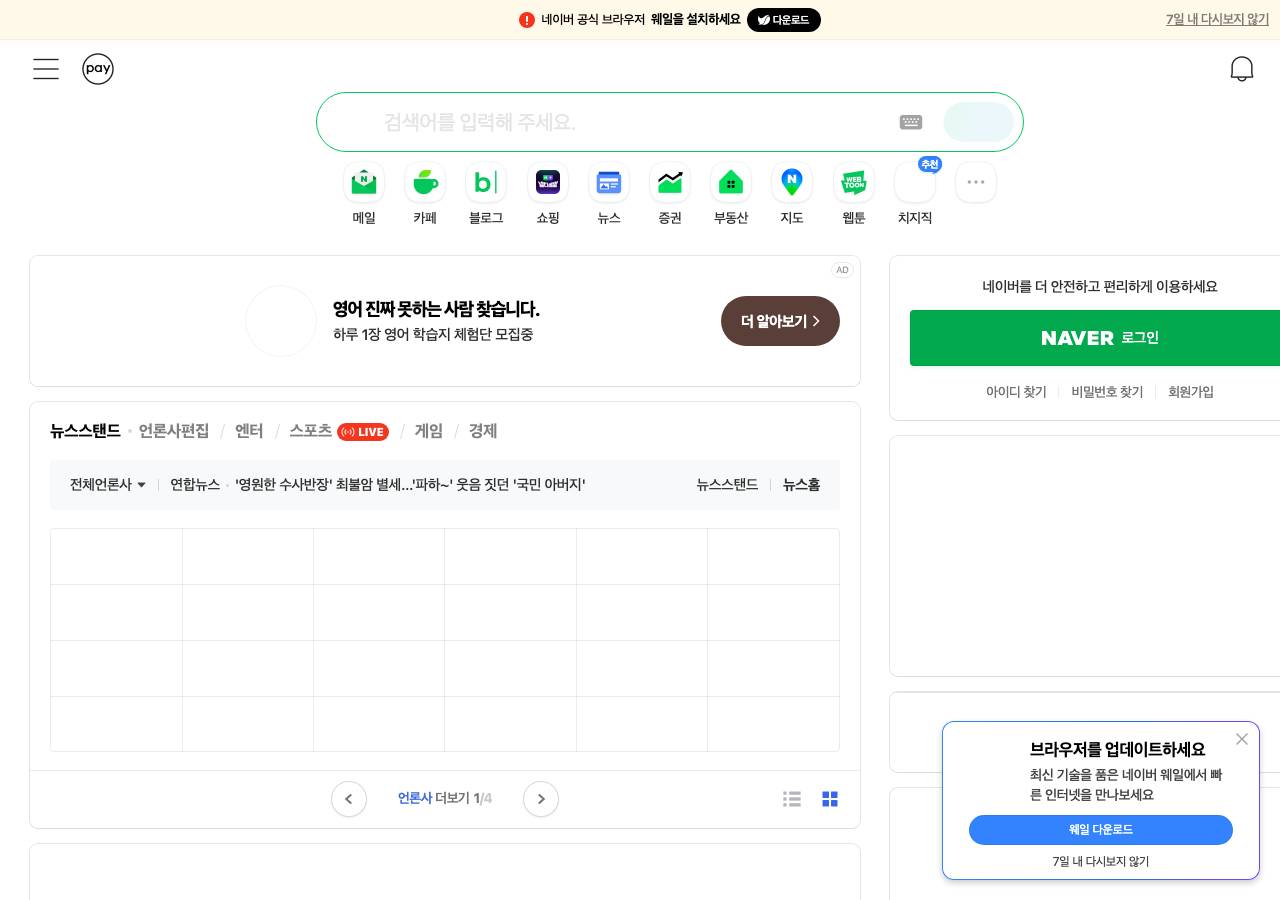Click popup 7일 내 다시보지 않기
Screen dimensions: 1280x900
1101,861
